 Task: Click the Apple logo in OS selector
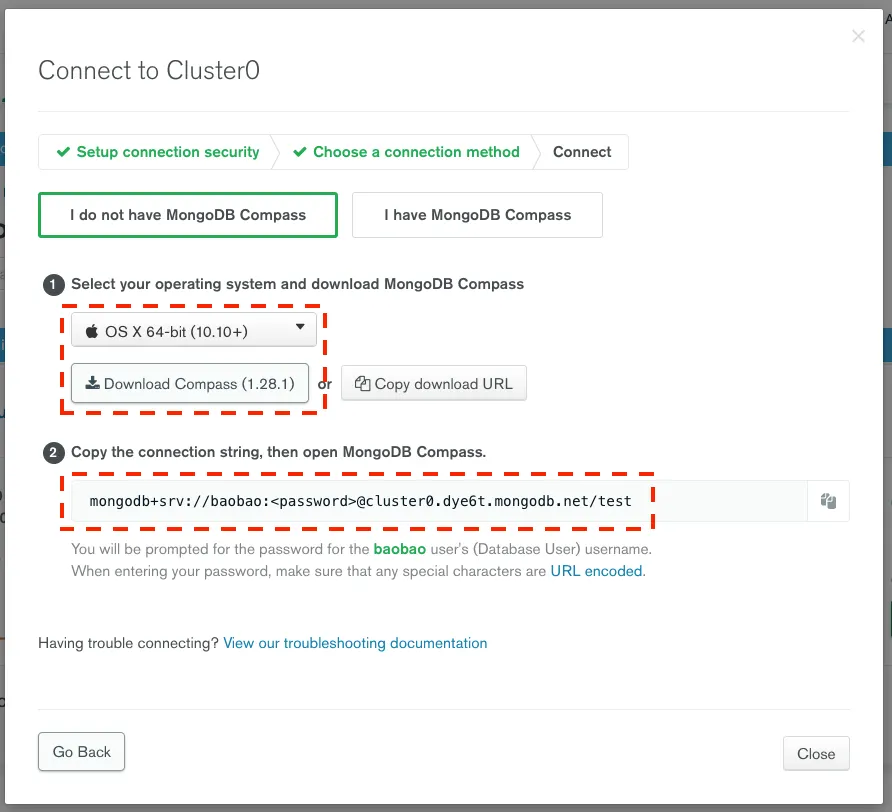click(92, 331)
